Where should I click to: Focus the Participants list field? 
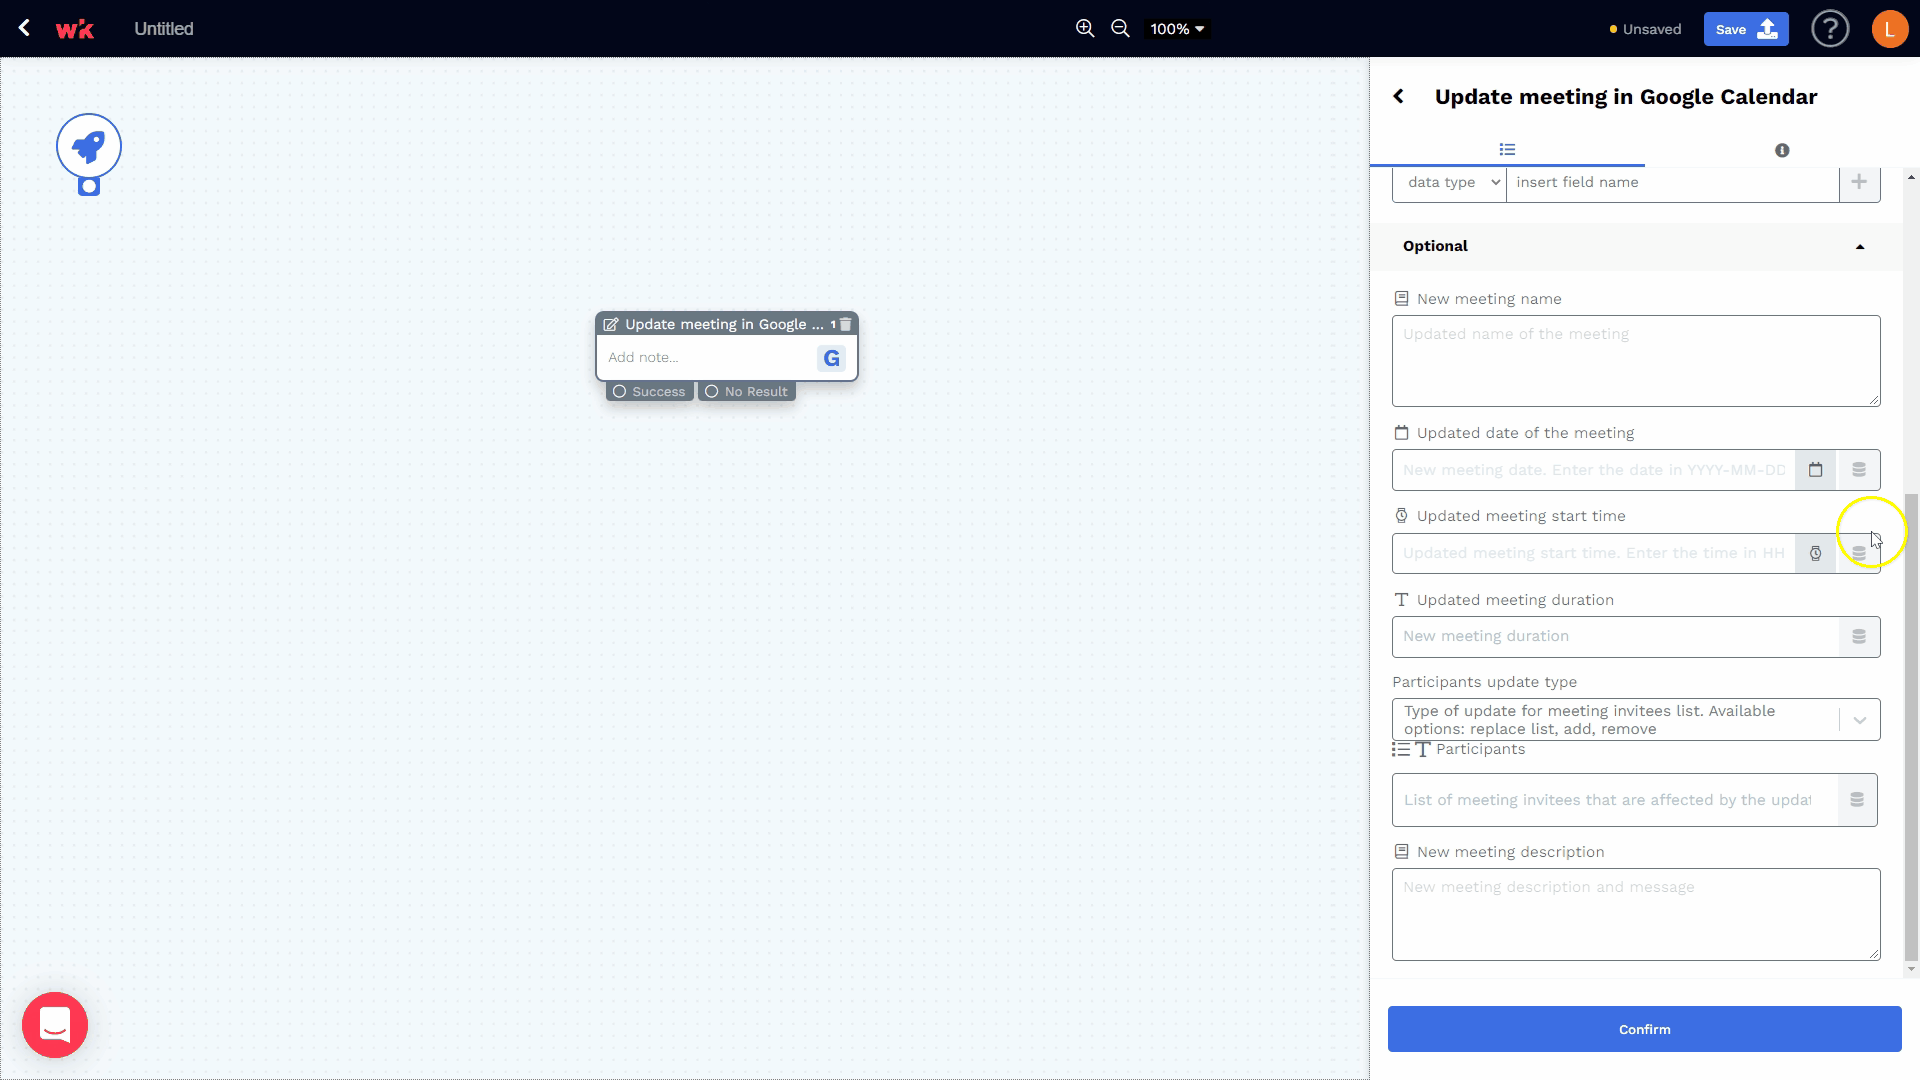[1614, 800]
